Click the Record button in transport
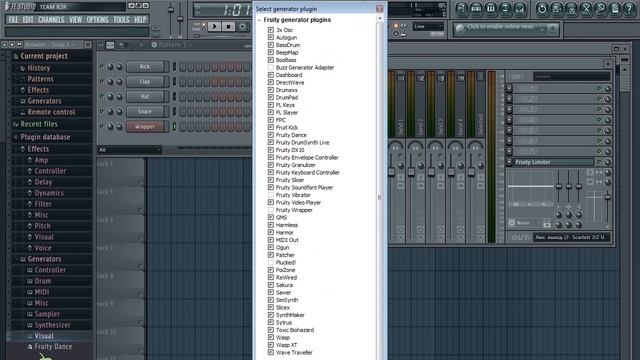 point(242,27)
